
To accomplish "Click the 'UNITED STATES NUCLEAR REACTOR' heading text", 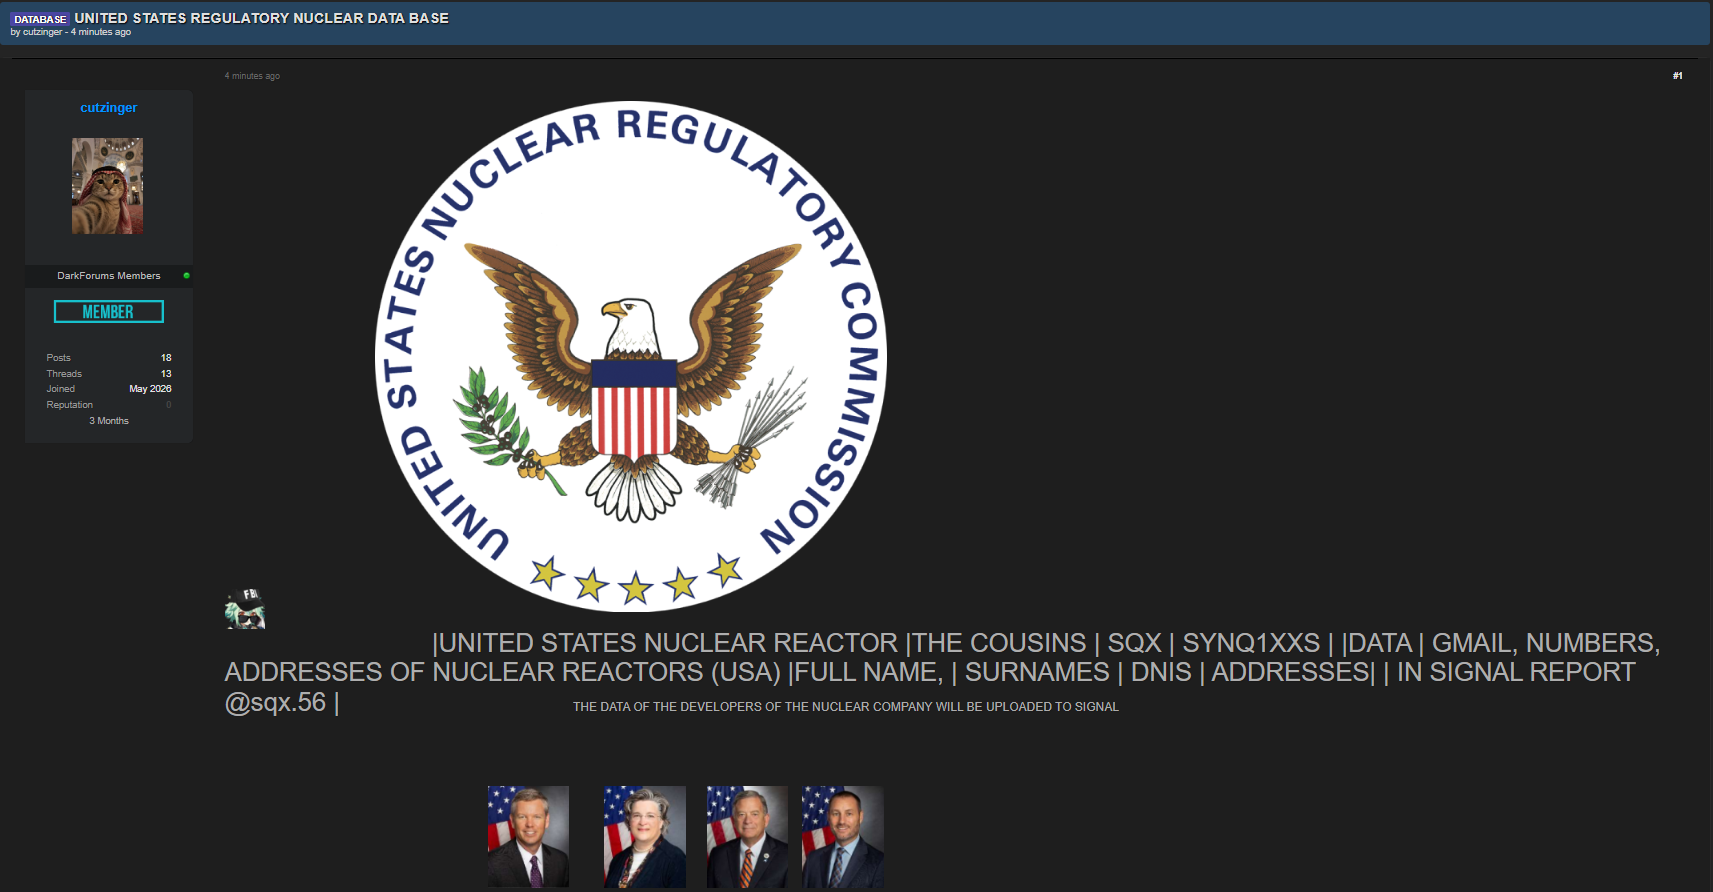I will click(669, 643).
